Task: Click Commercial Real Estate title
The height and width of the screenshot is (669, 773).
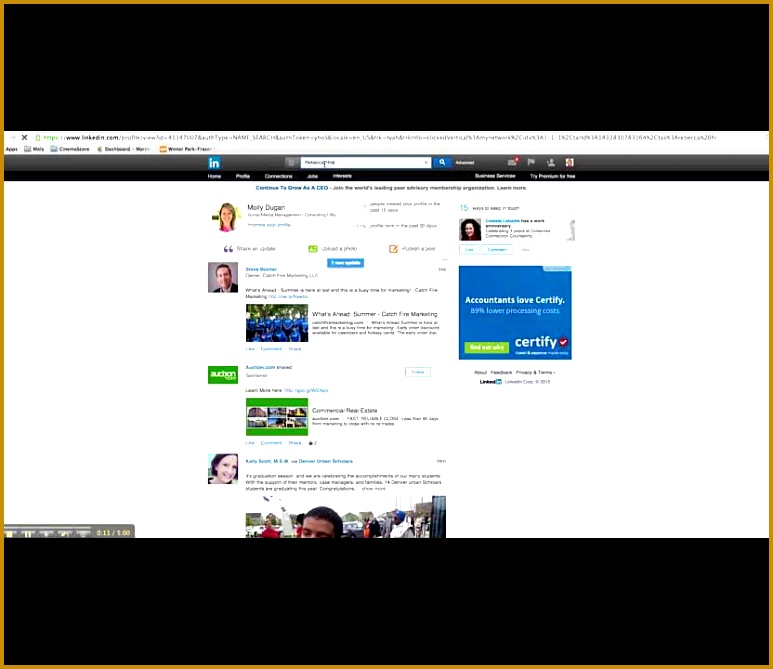Action: click(345, 410)
